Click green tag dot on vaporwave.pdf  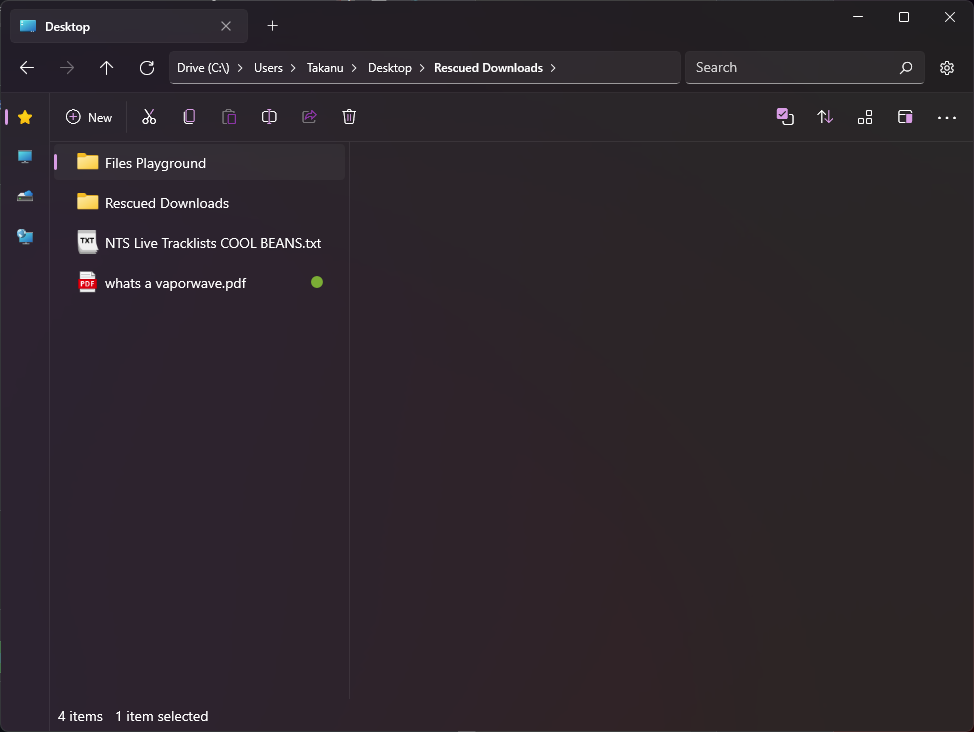point(317,282)
